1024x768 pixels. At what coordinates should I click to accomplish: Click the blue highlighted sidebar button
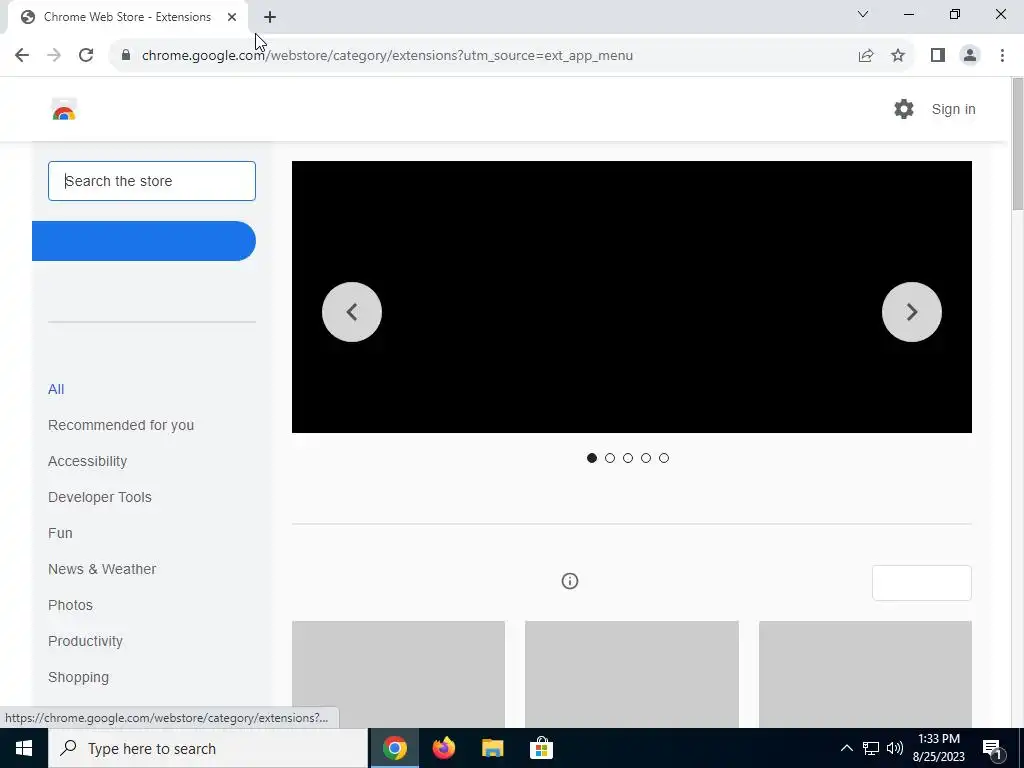(x=144, y=241)
